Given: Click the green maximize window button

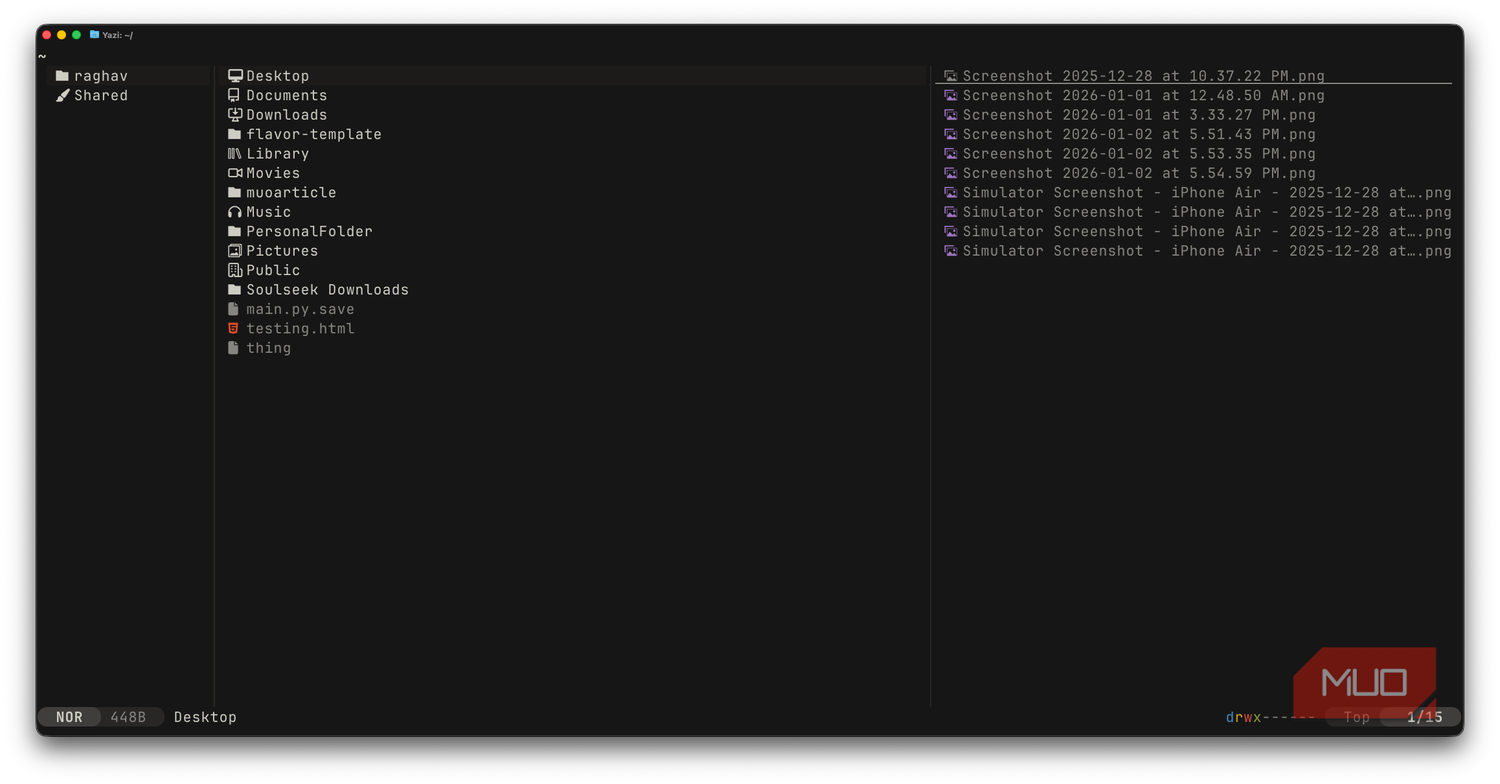Looking at the screenshot, I should [x=76, y=34].
